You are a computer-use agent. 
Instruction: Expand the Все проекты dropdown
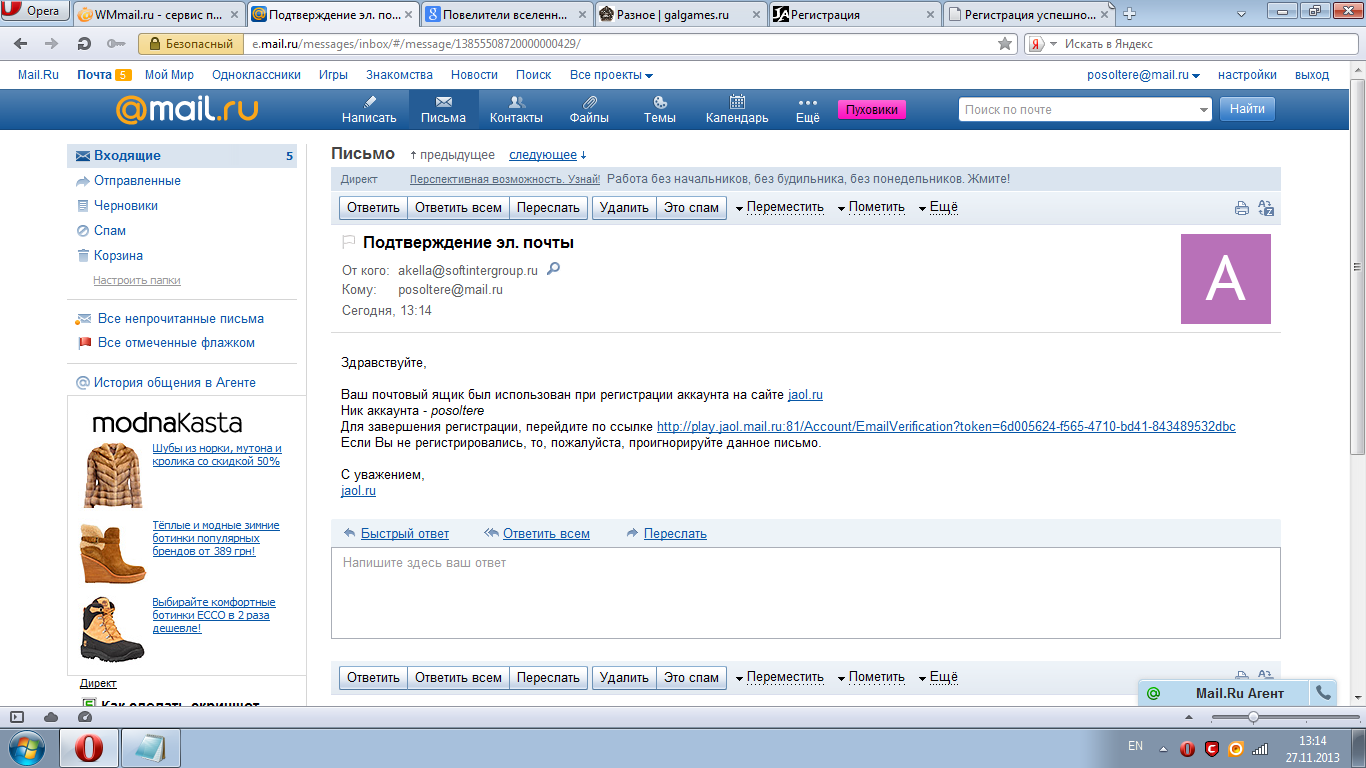(x=611, y=75)
